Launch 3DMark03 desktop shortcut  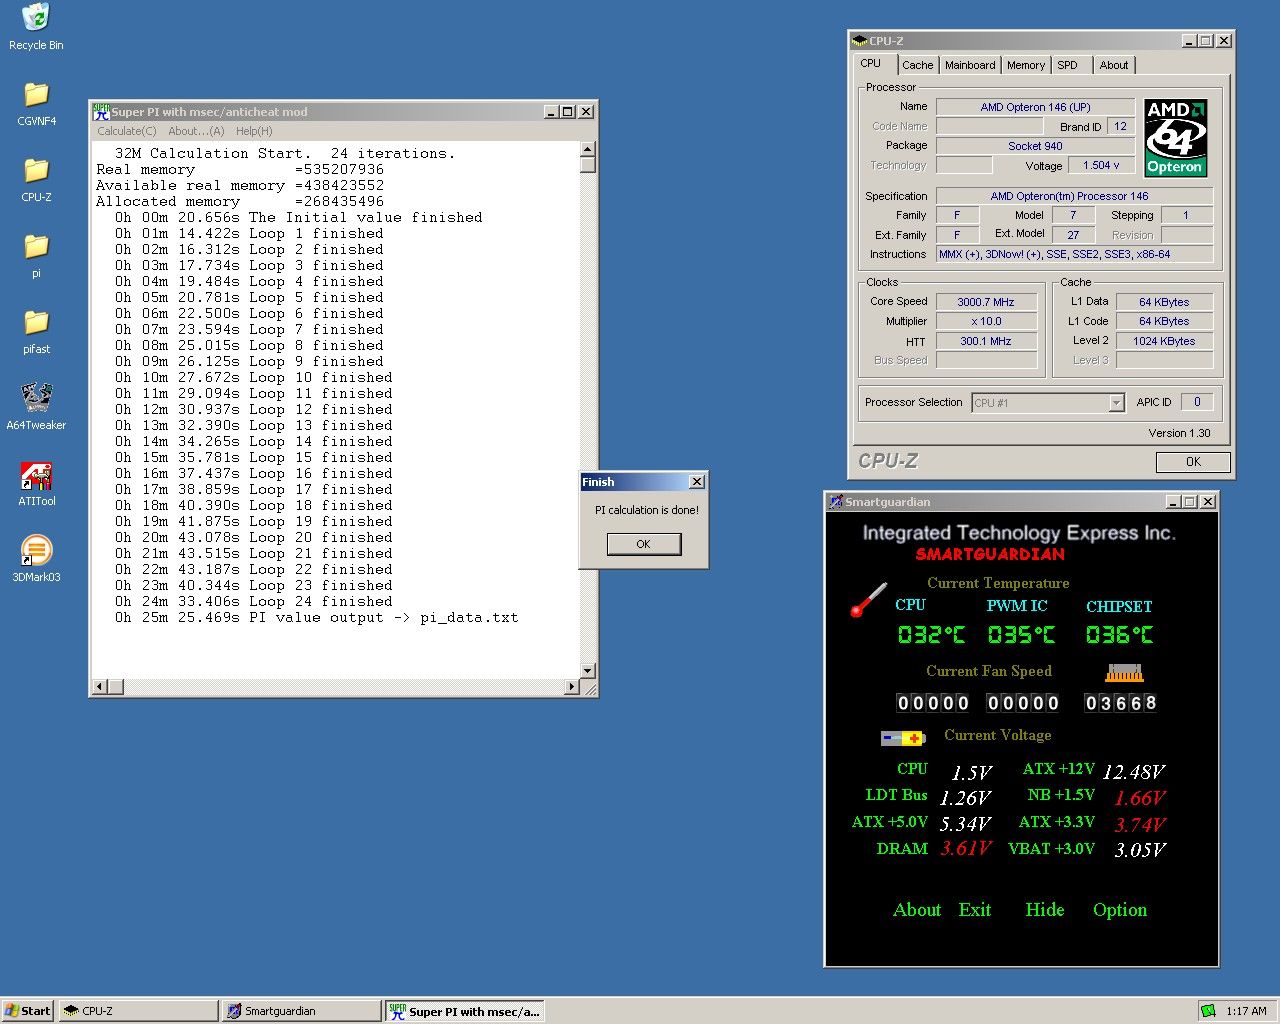coord(36,560)
